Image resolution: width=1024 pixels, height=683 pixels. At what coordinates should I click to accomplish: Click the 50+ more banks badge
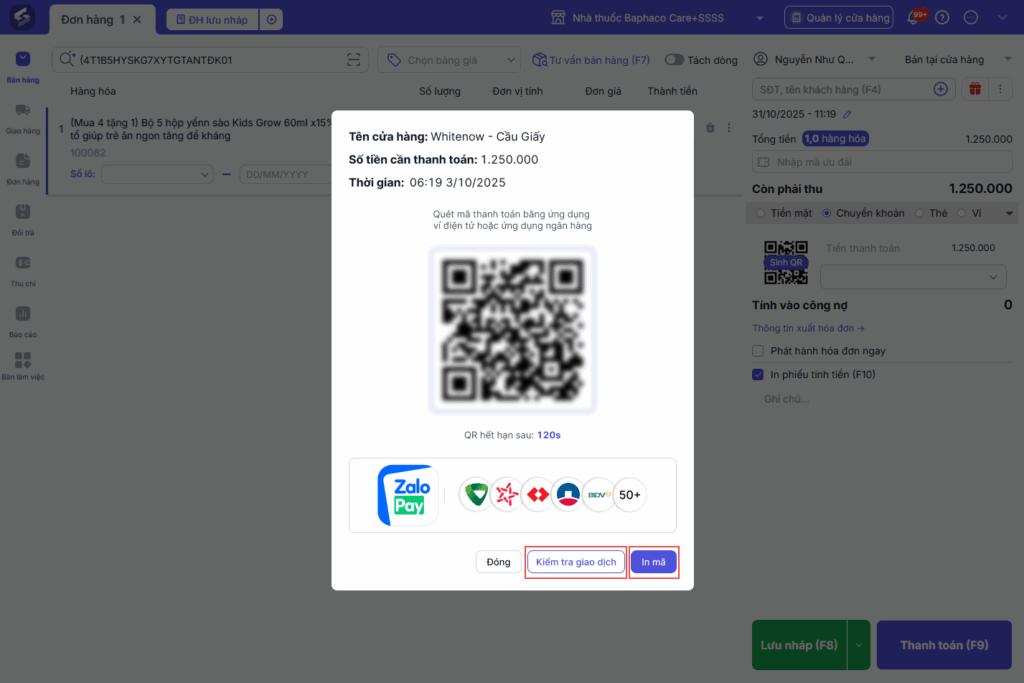[630, 494]
